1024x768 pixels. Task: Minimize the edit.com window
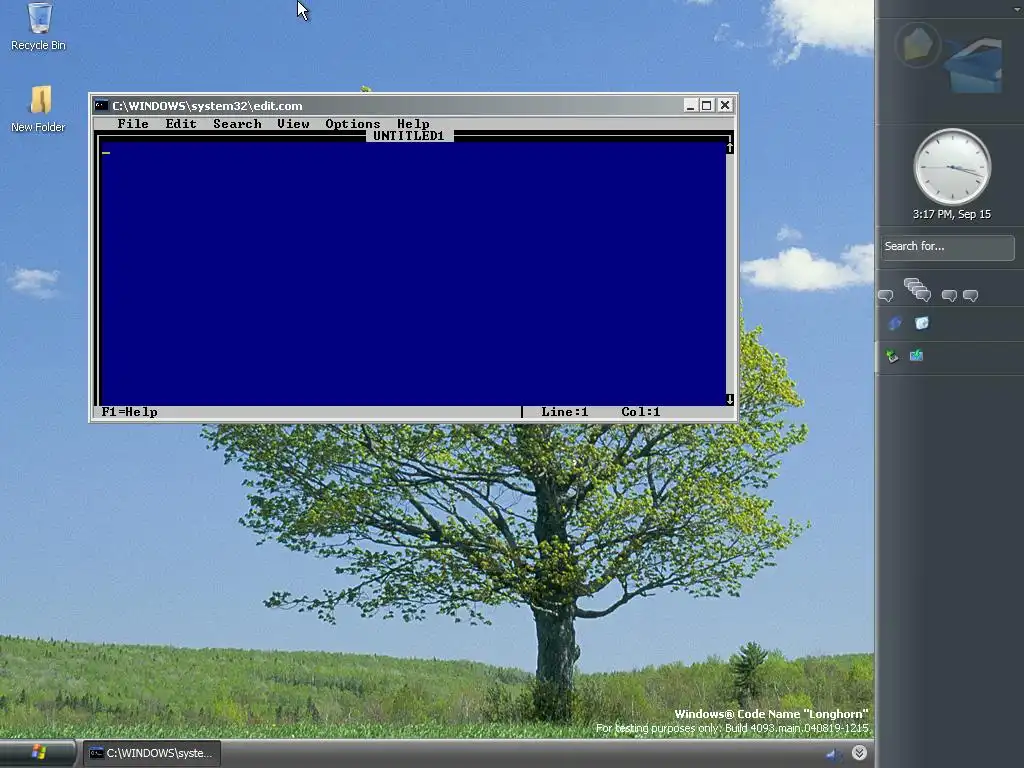[690, 105]
